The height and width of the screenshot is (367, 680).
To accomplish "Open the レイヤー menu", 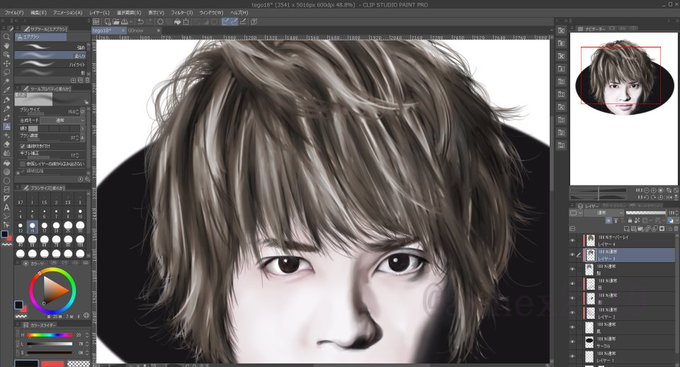I will 99,13.
